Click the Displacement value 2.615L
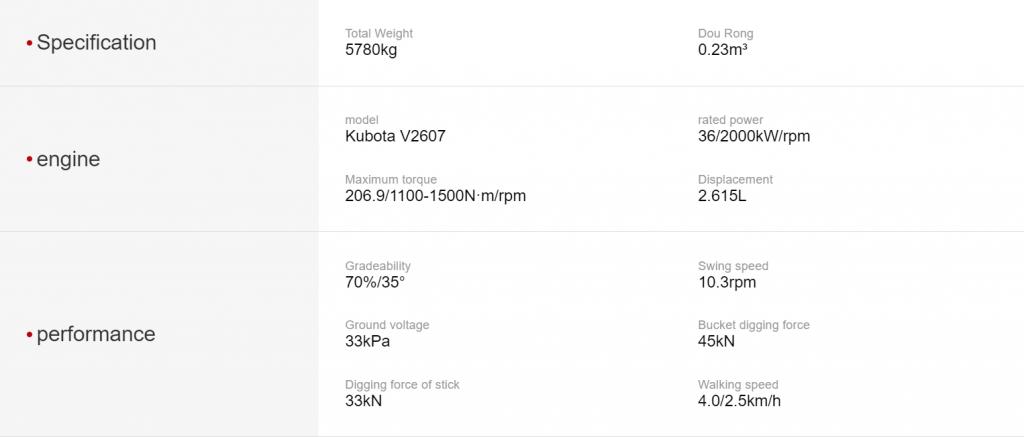 point(722,195)
